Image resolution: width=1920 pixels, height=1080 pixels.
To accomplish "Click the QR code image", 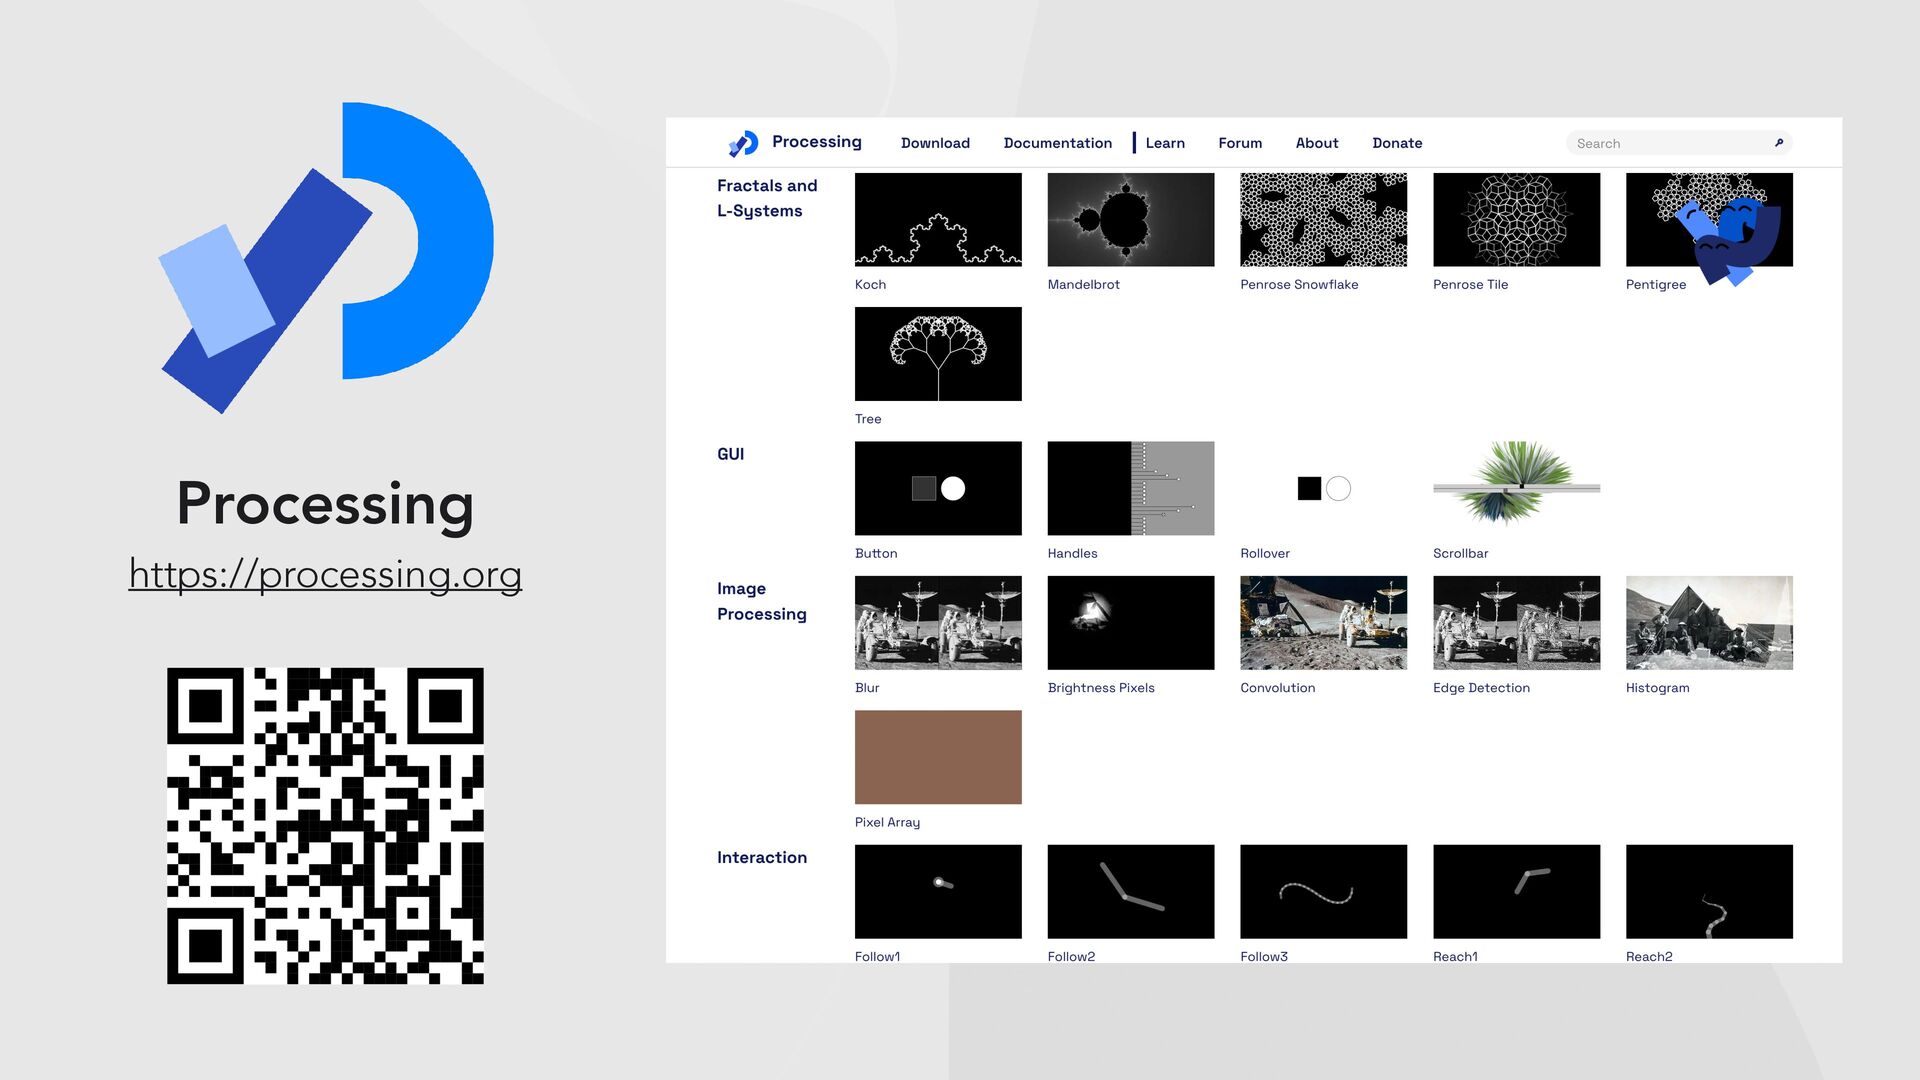I will (325, 826).
